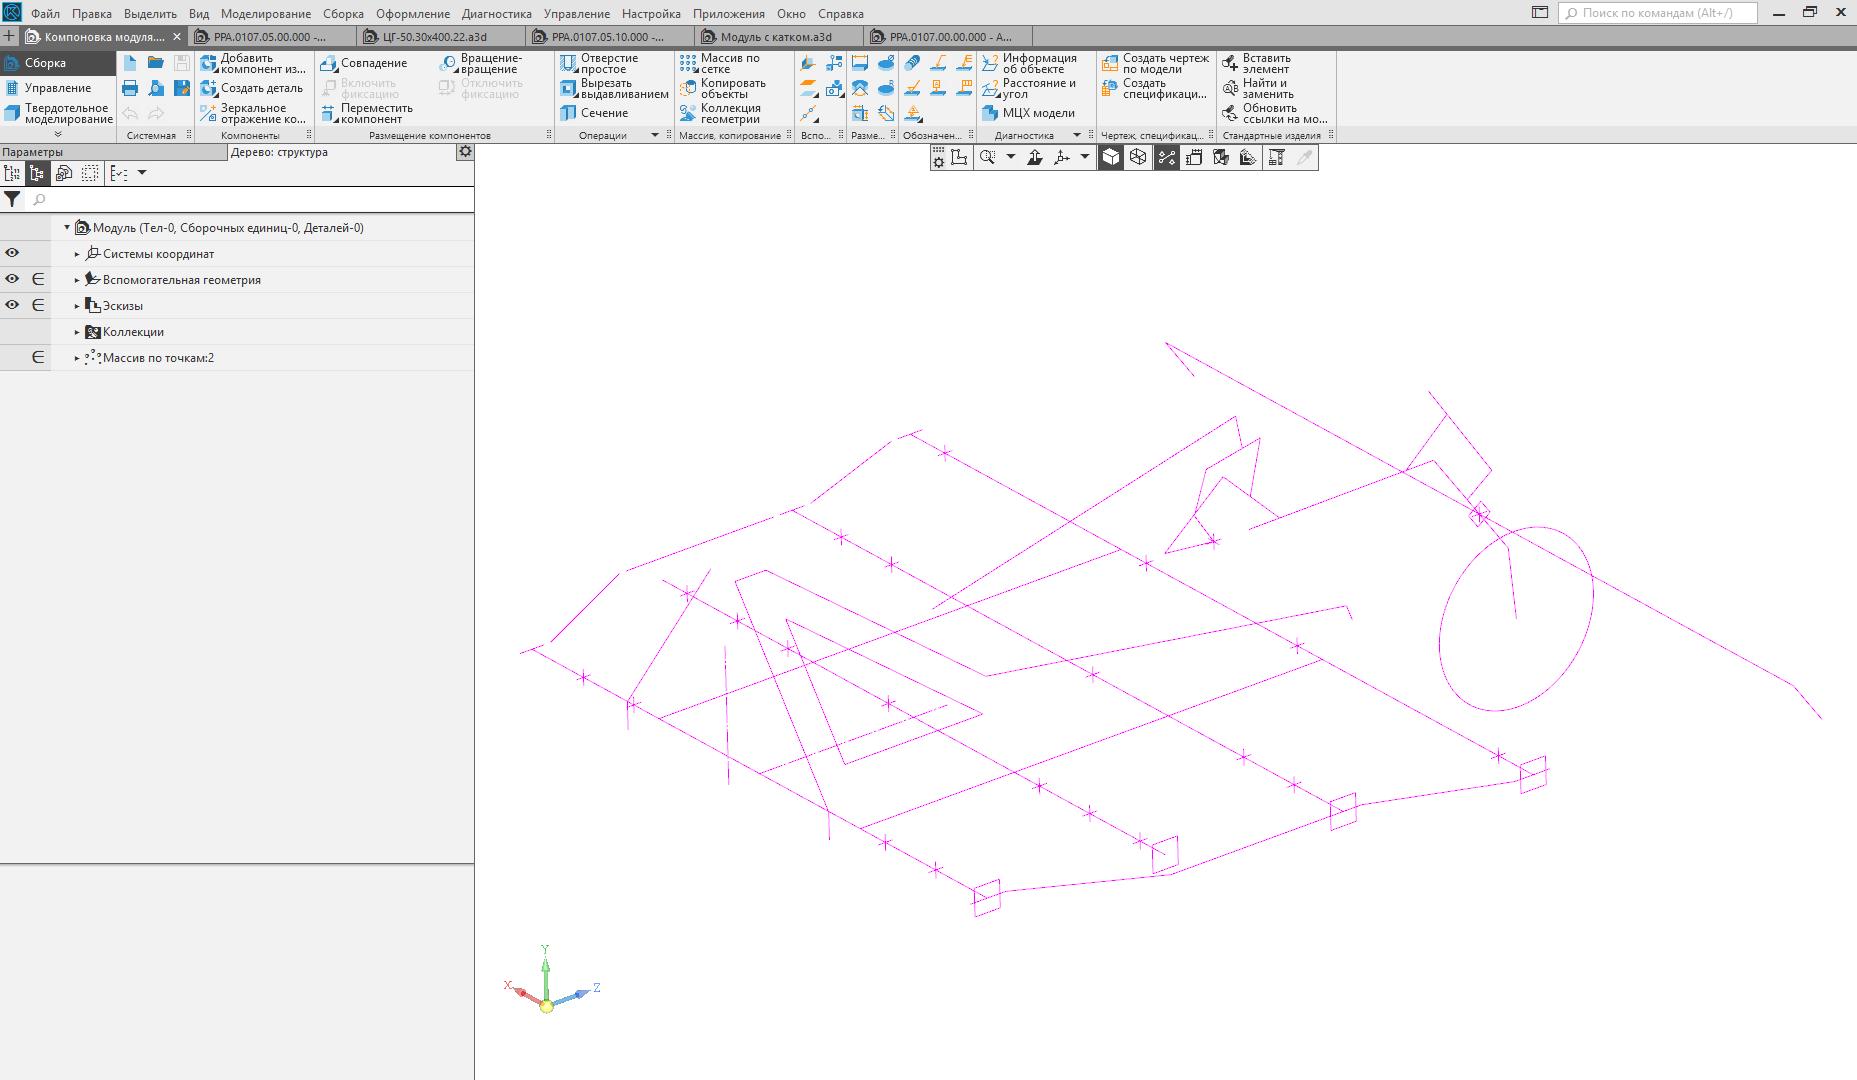Hide the Вспомогательная геометрия node
The height and width of the screenshot is (1080, 1857).
tap(12, 280)
